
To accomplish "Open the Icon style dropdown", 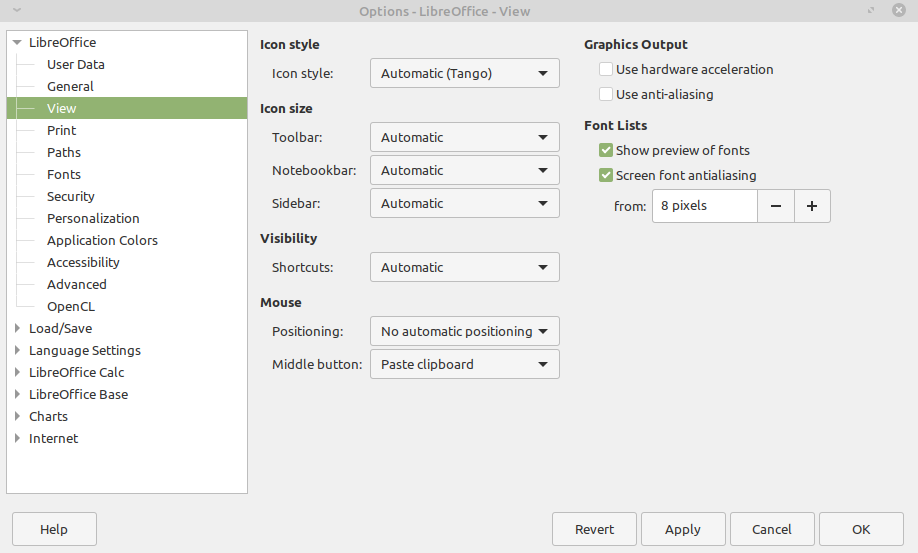I will 464,73.
